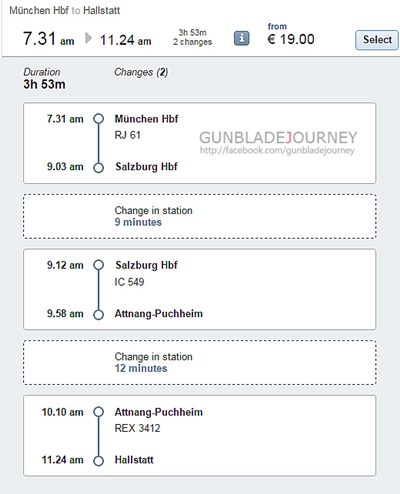Click the München Hbf departure stop circle
This screenshot has width=400, height=494.
pos(98,119)
